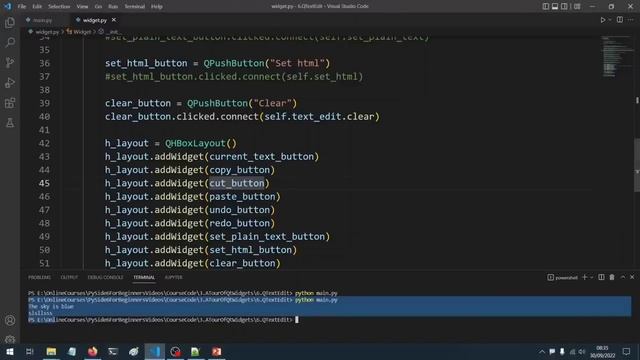640x360 pixels.
Task: Open Firefox from the taskbar
Action: click(x=93, y=351)
